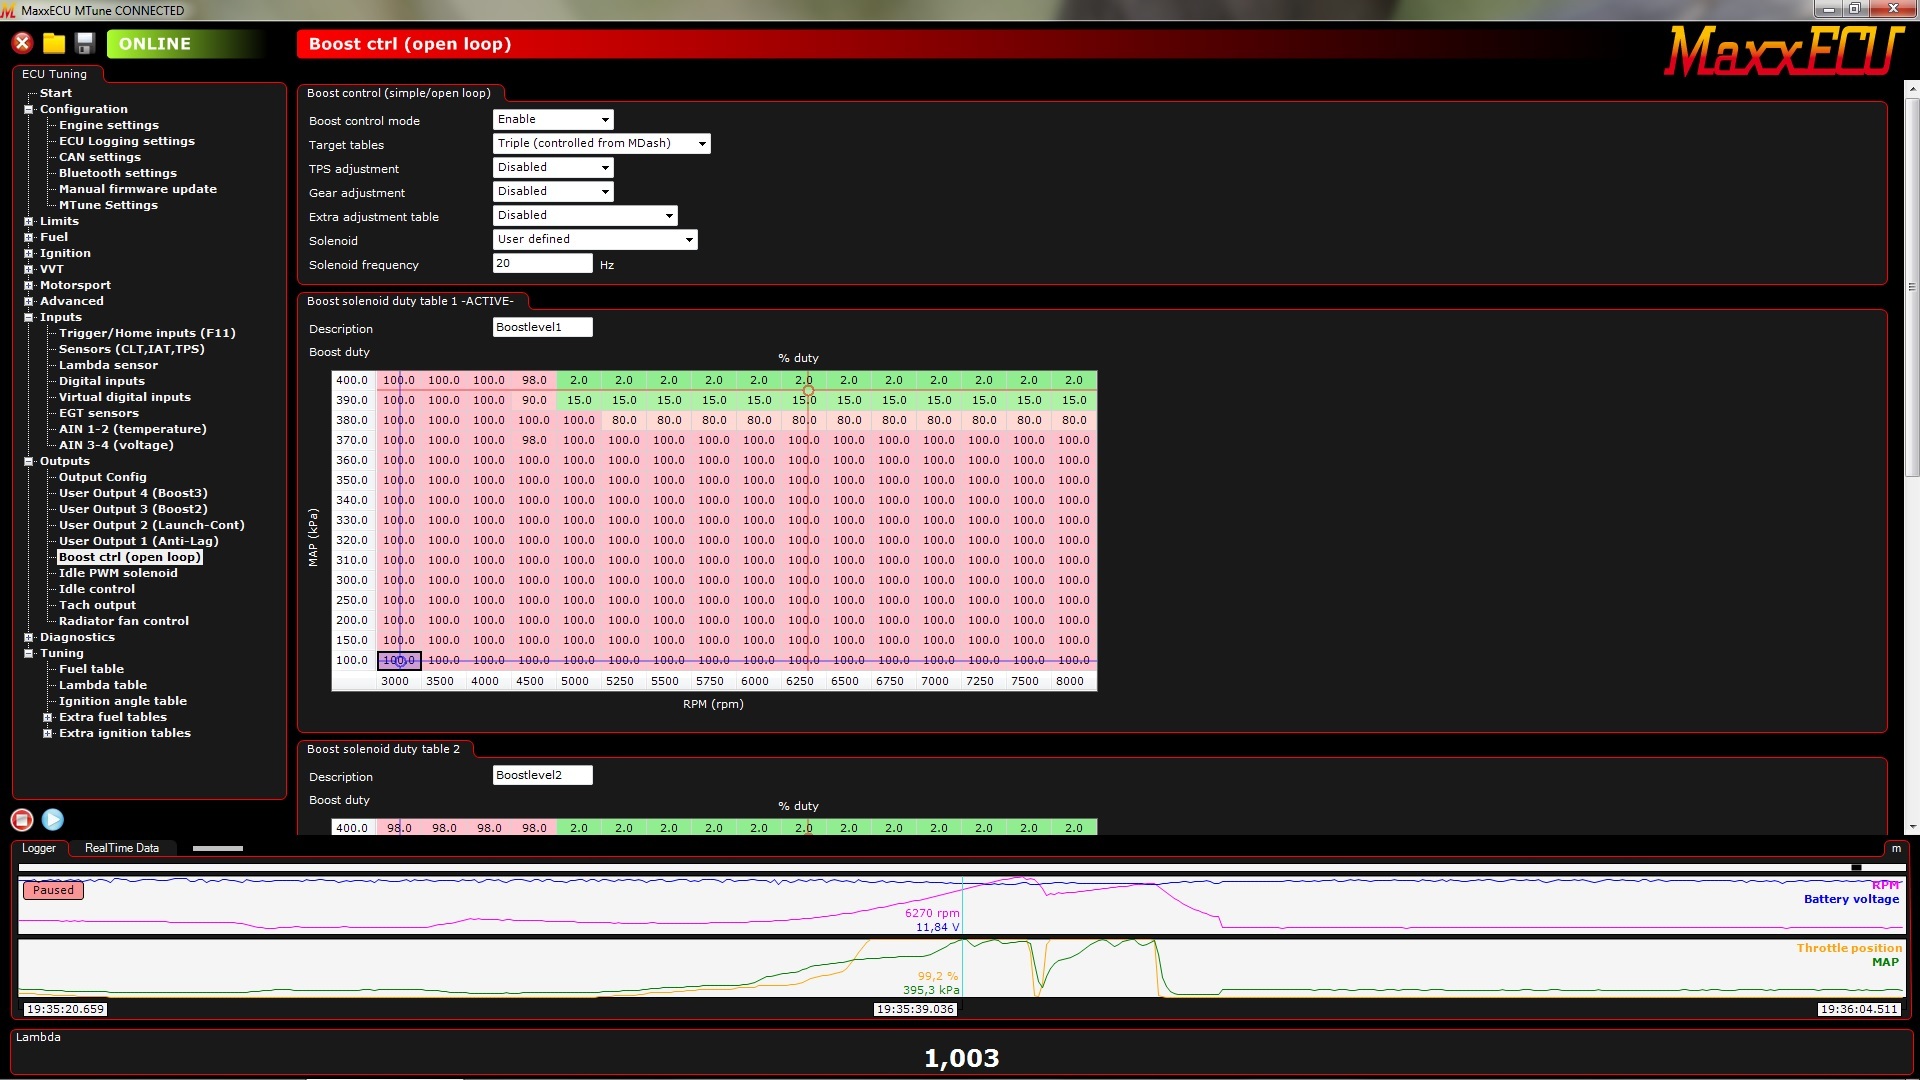This screenshot has height=1080, width=1920.
Task: Click the MaxxECU logo
Action: click(1782, 51)
